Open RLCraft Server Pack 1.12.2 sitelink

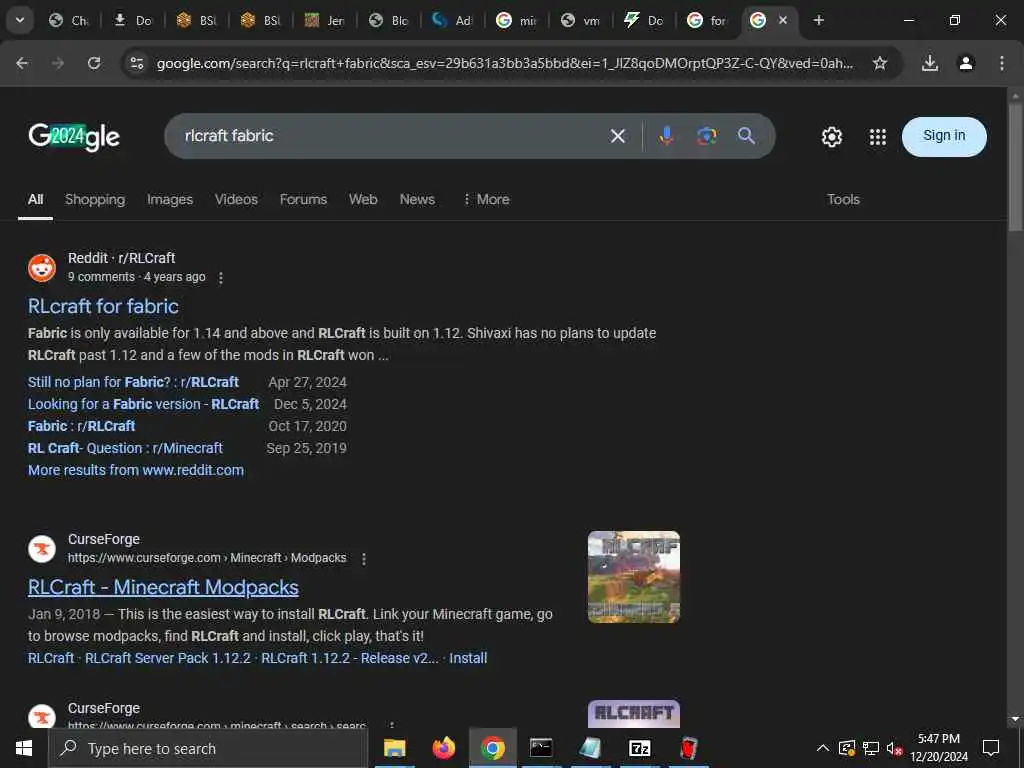point(168,658)
